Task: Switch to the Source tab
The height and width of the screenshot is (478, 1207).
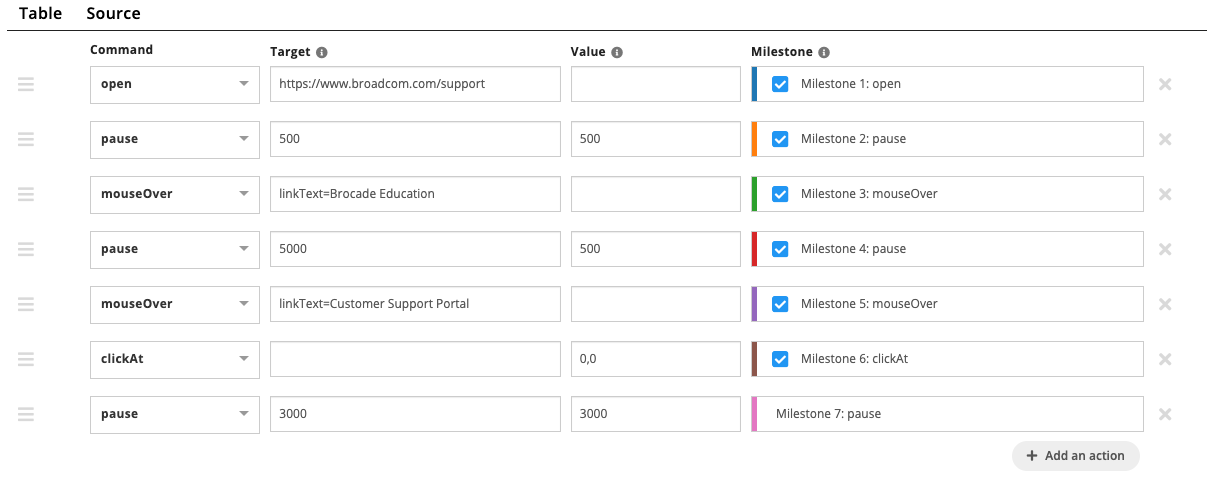Action: (x=113, y=14)
